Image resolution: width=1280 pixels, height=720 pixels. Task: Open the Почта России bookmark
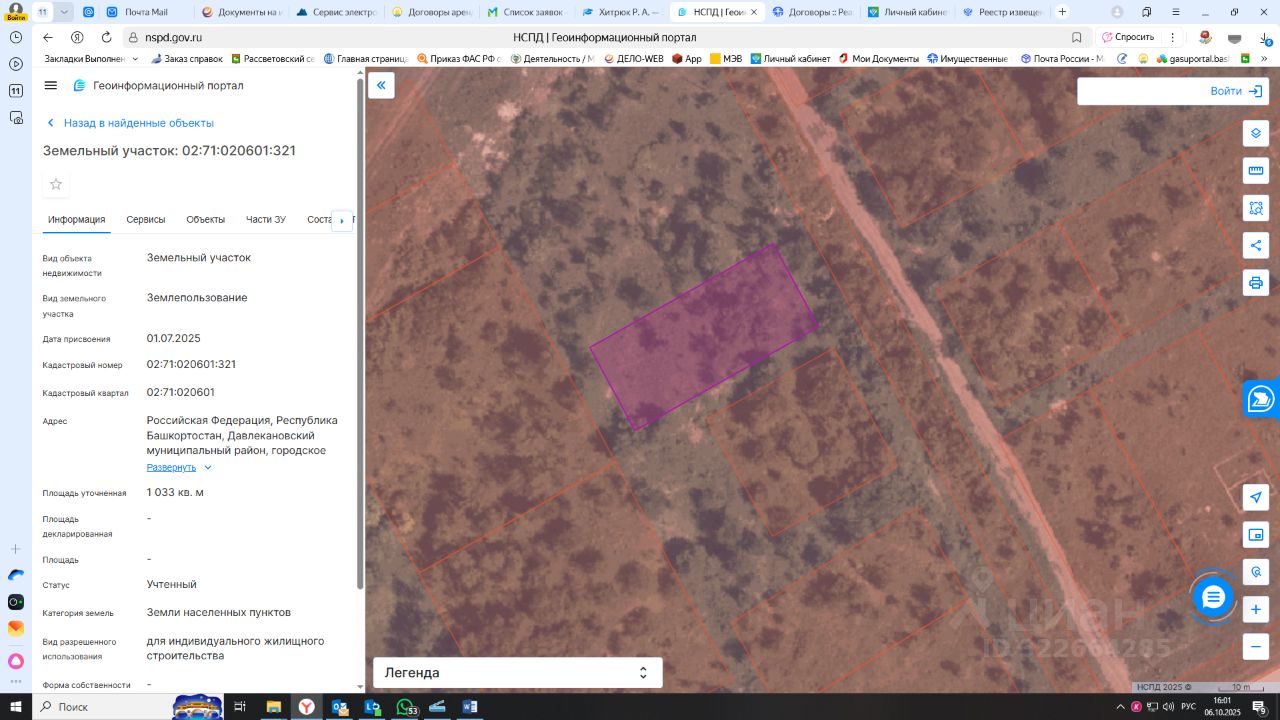tap(1062, 59)
